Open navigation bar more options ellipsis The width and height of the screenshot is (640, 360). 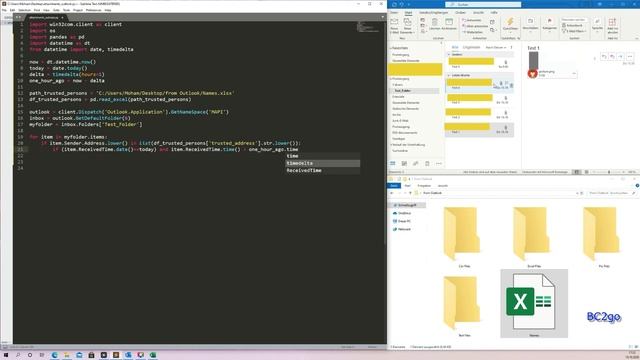[439, 164]
